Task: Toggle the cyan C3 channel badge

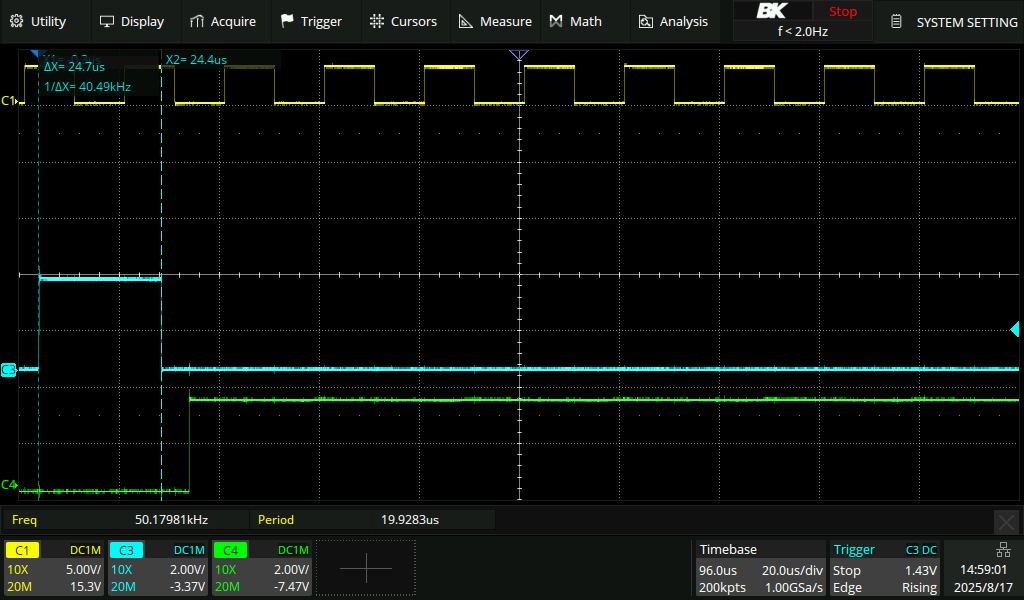Action: click(x=126, y=550)
